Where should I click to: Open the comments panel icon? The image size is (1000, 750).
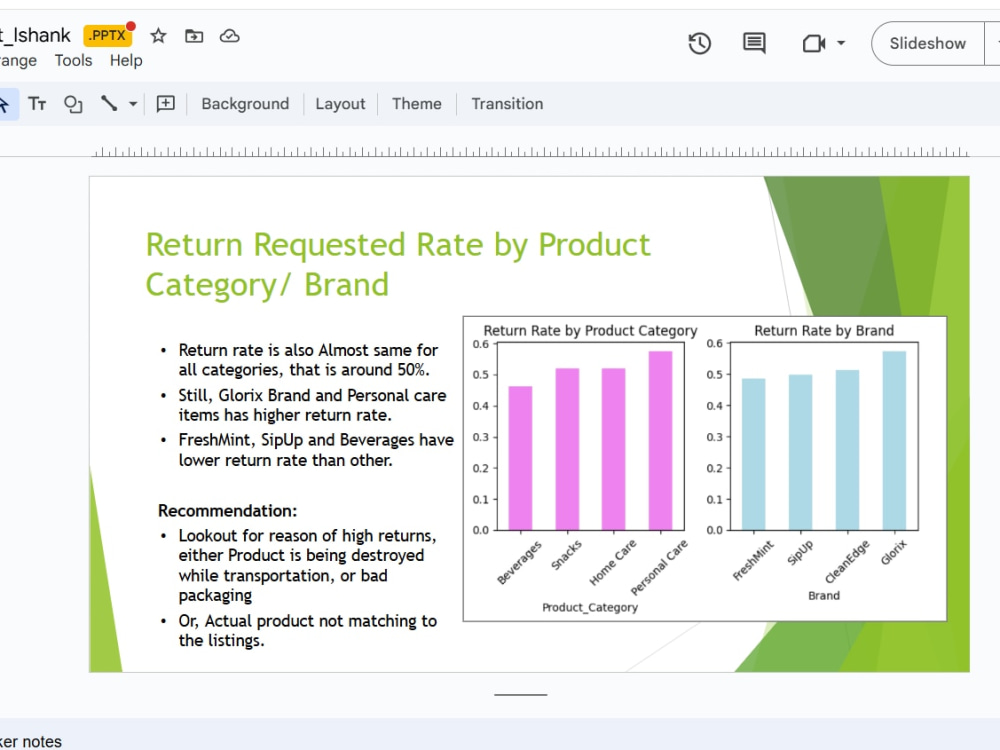point(754,43)
